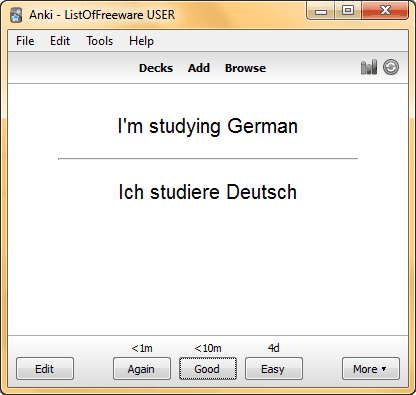Open the Tools menu
The image size is (416, 395).
tap(100, 41)
